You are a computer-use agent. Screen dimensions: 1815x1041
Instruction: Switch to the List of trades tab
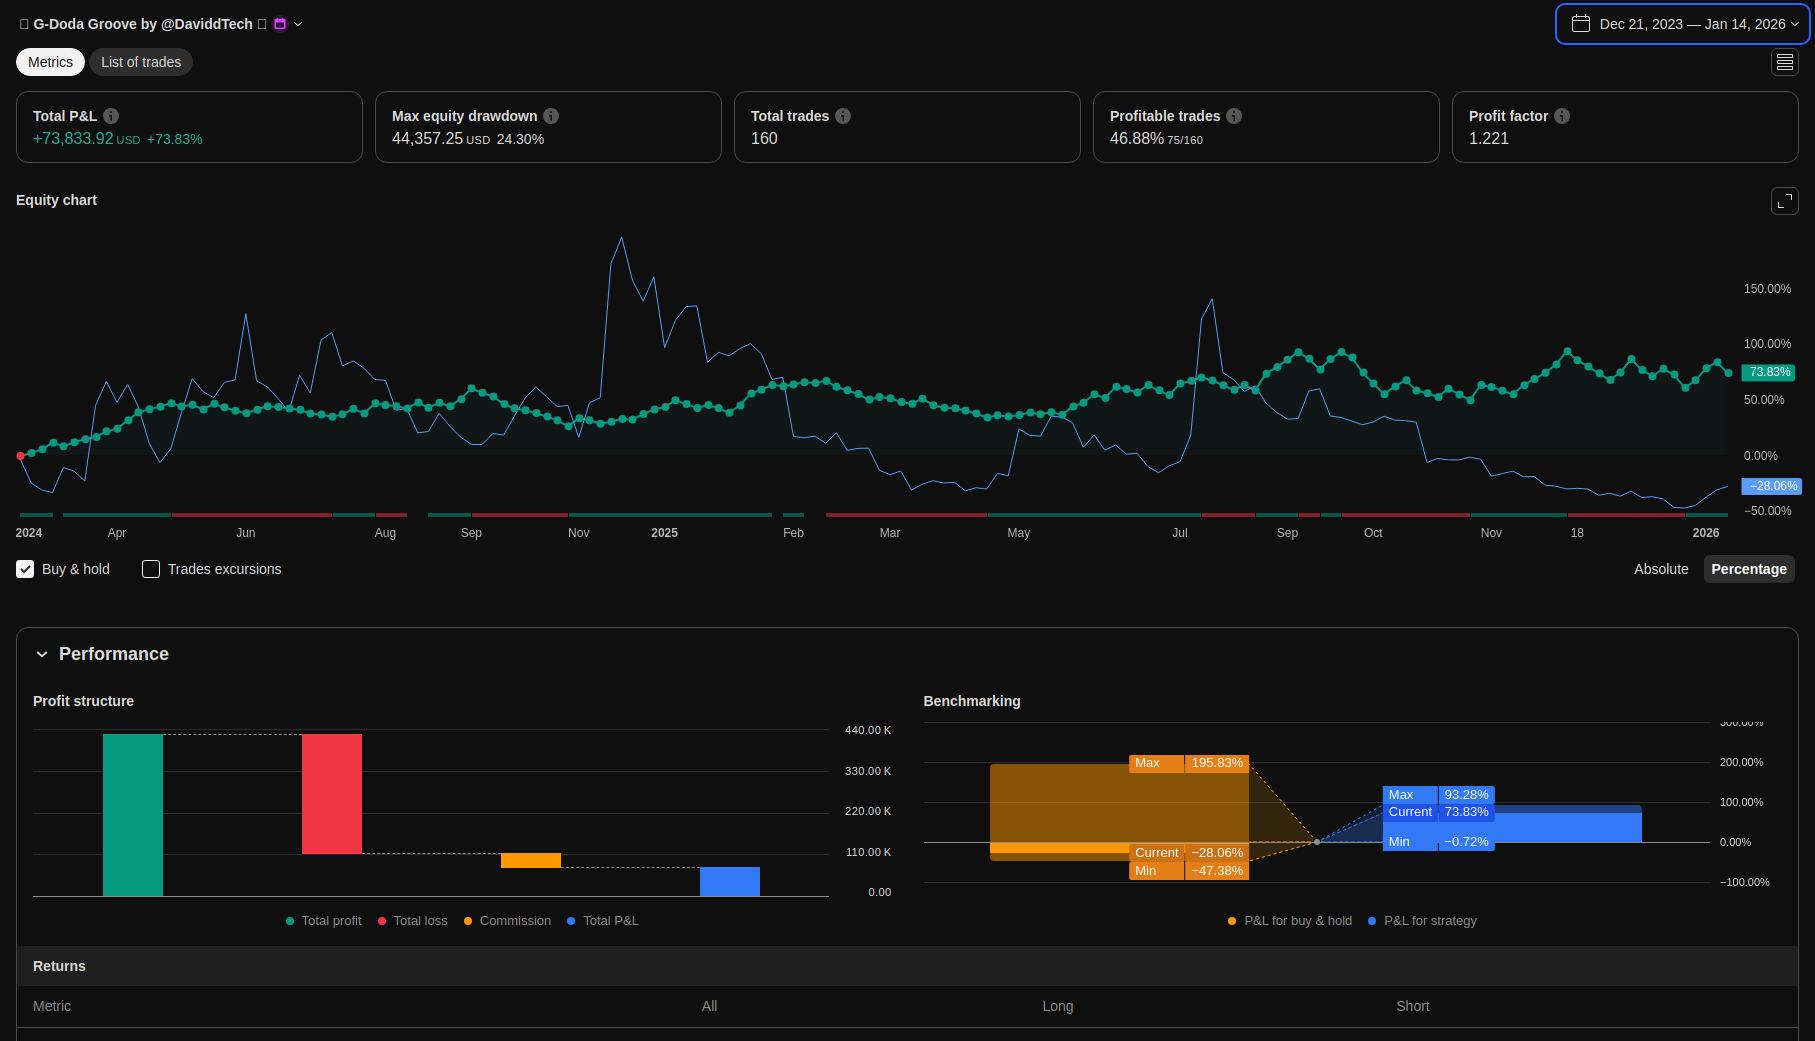(141, 62)
